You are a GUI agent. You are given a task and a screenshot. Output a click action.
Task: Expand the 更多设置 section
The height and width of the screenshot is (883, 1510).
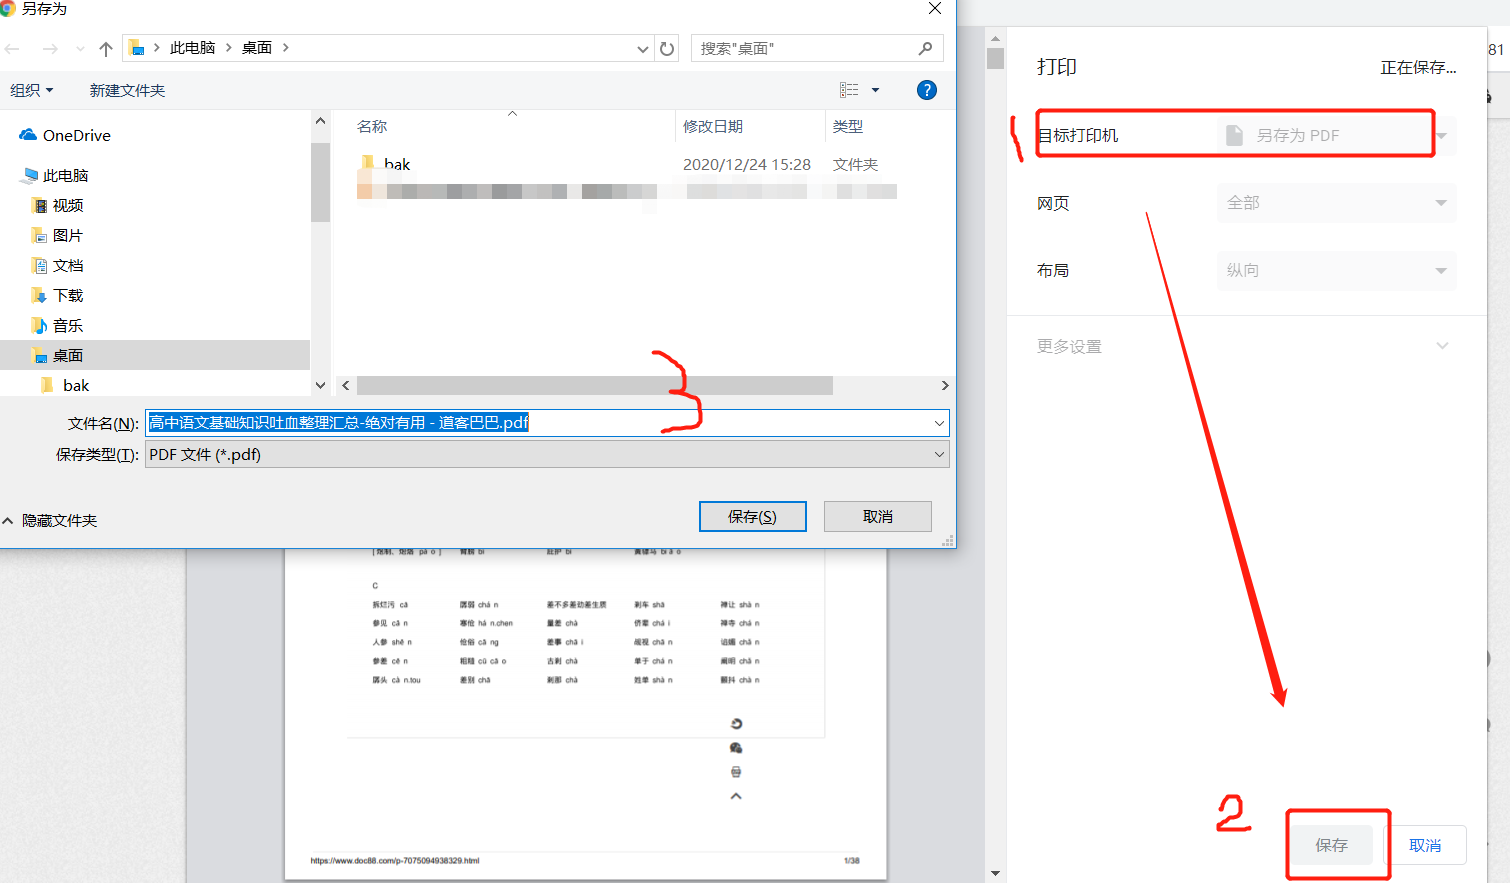point(1246,346)
